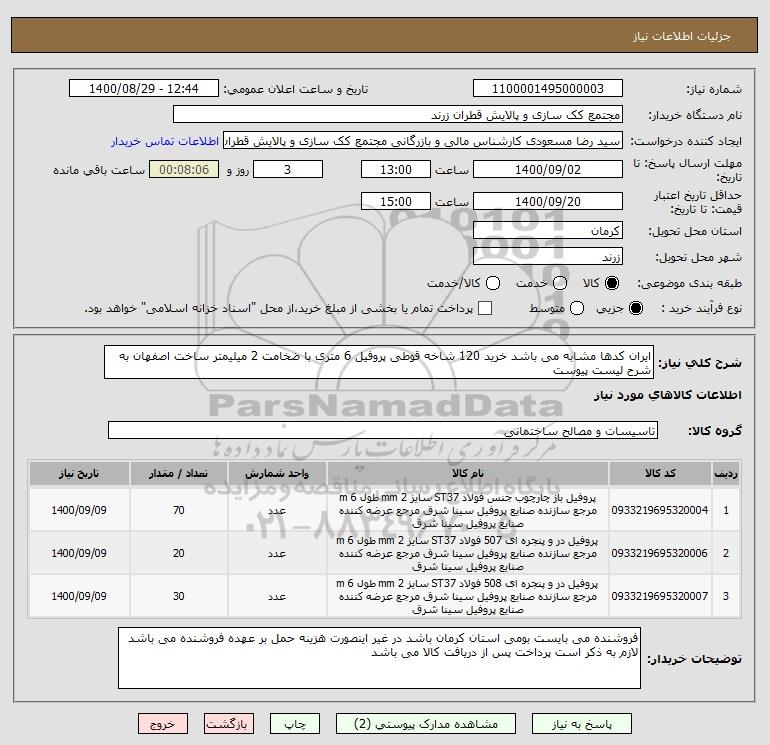Select the کالا/خدمت radio button
Viewport: 770px width, 745px height.
click(493, 283)
